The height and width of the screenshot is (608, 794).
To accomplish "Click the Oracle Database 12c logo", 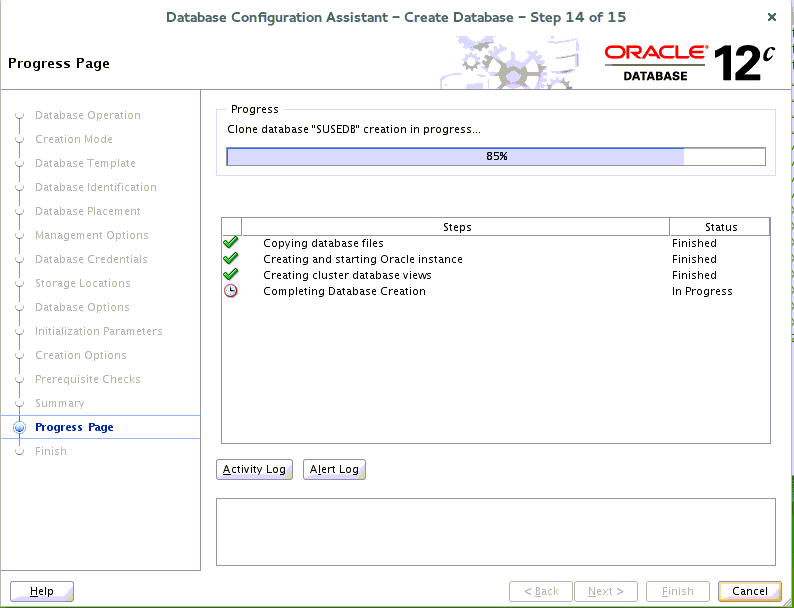I will [689, 63].
